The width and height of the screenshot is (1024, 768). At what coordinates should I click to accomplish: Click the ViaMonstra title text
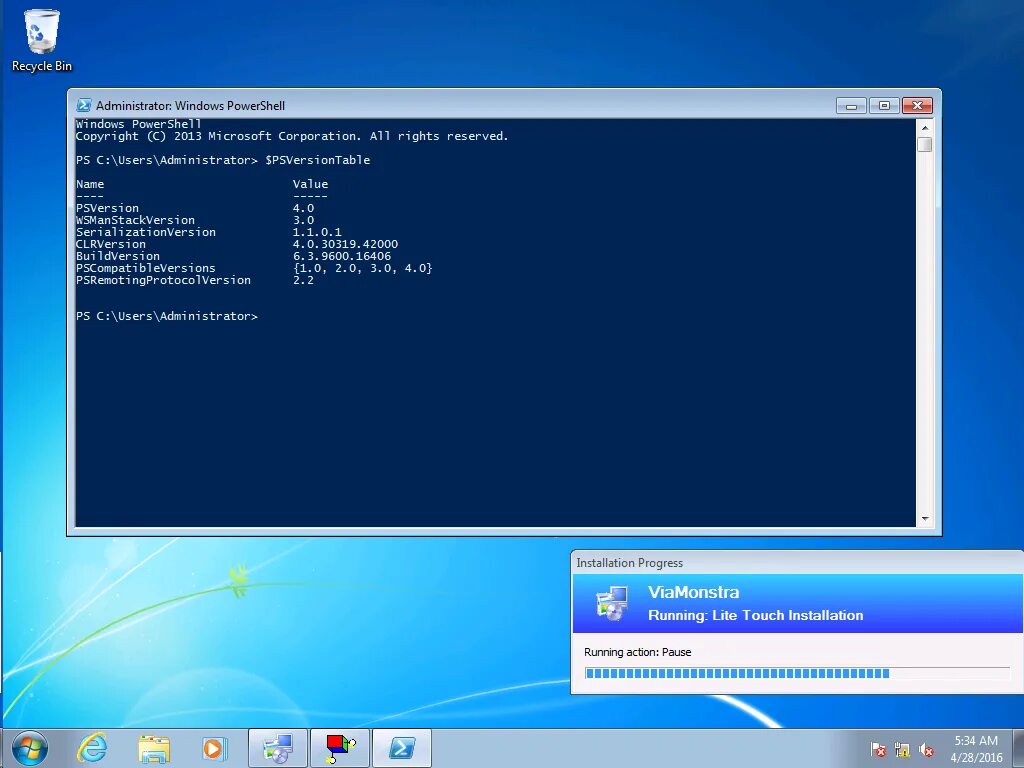[694, 592]
